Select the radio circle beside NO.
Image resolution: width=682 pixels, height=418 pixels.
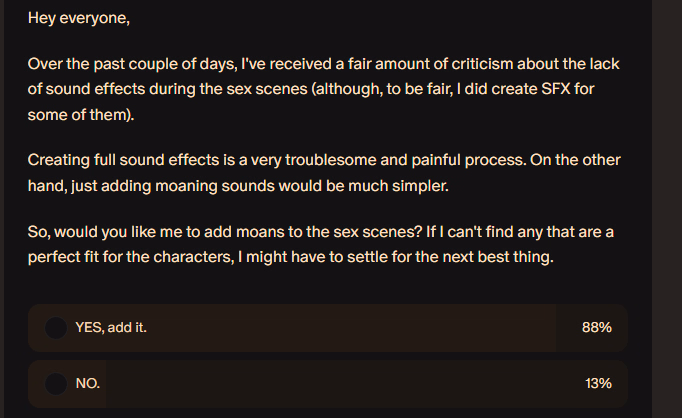56,384
